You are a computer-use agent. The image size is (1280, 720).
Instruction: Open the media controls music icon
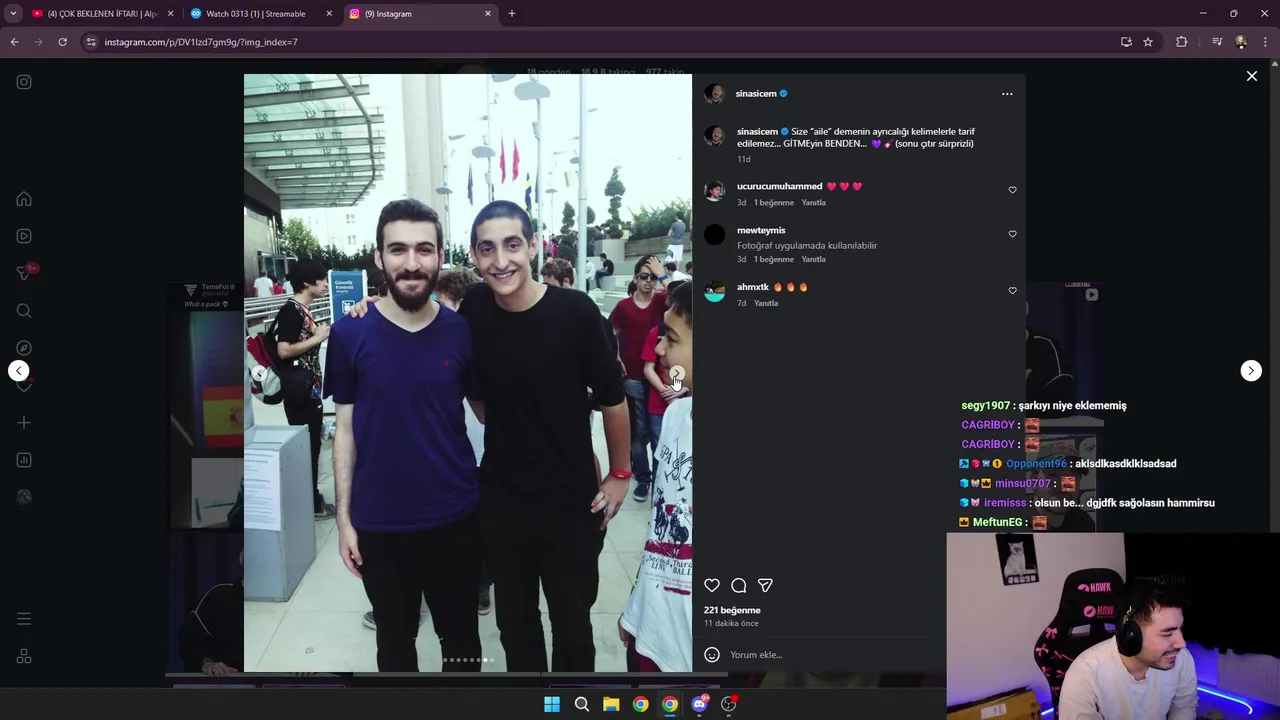click(x=1217, y=42)
